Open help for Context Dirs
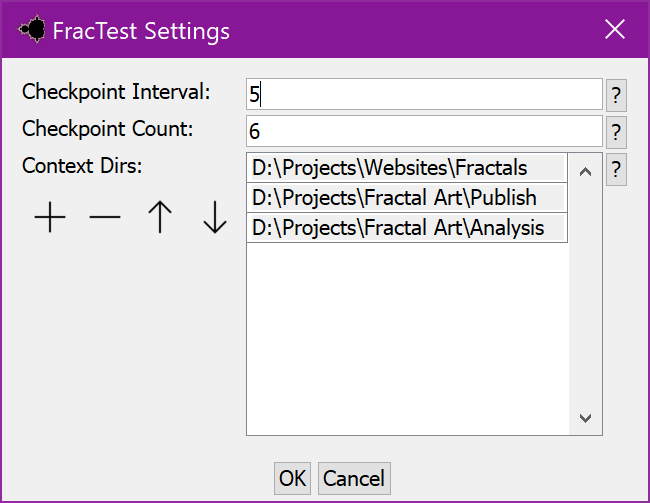Image resolution: width=650 pixels, height=503 pixels. 616,169
